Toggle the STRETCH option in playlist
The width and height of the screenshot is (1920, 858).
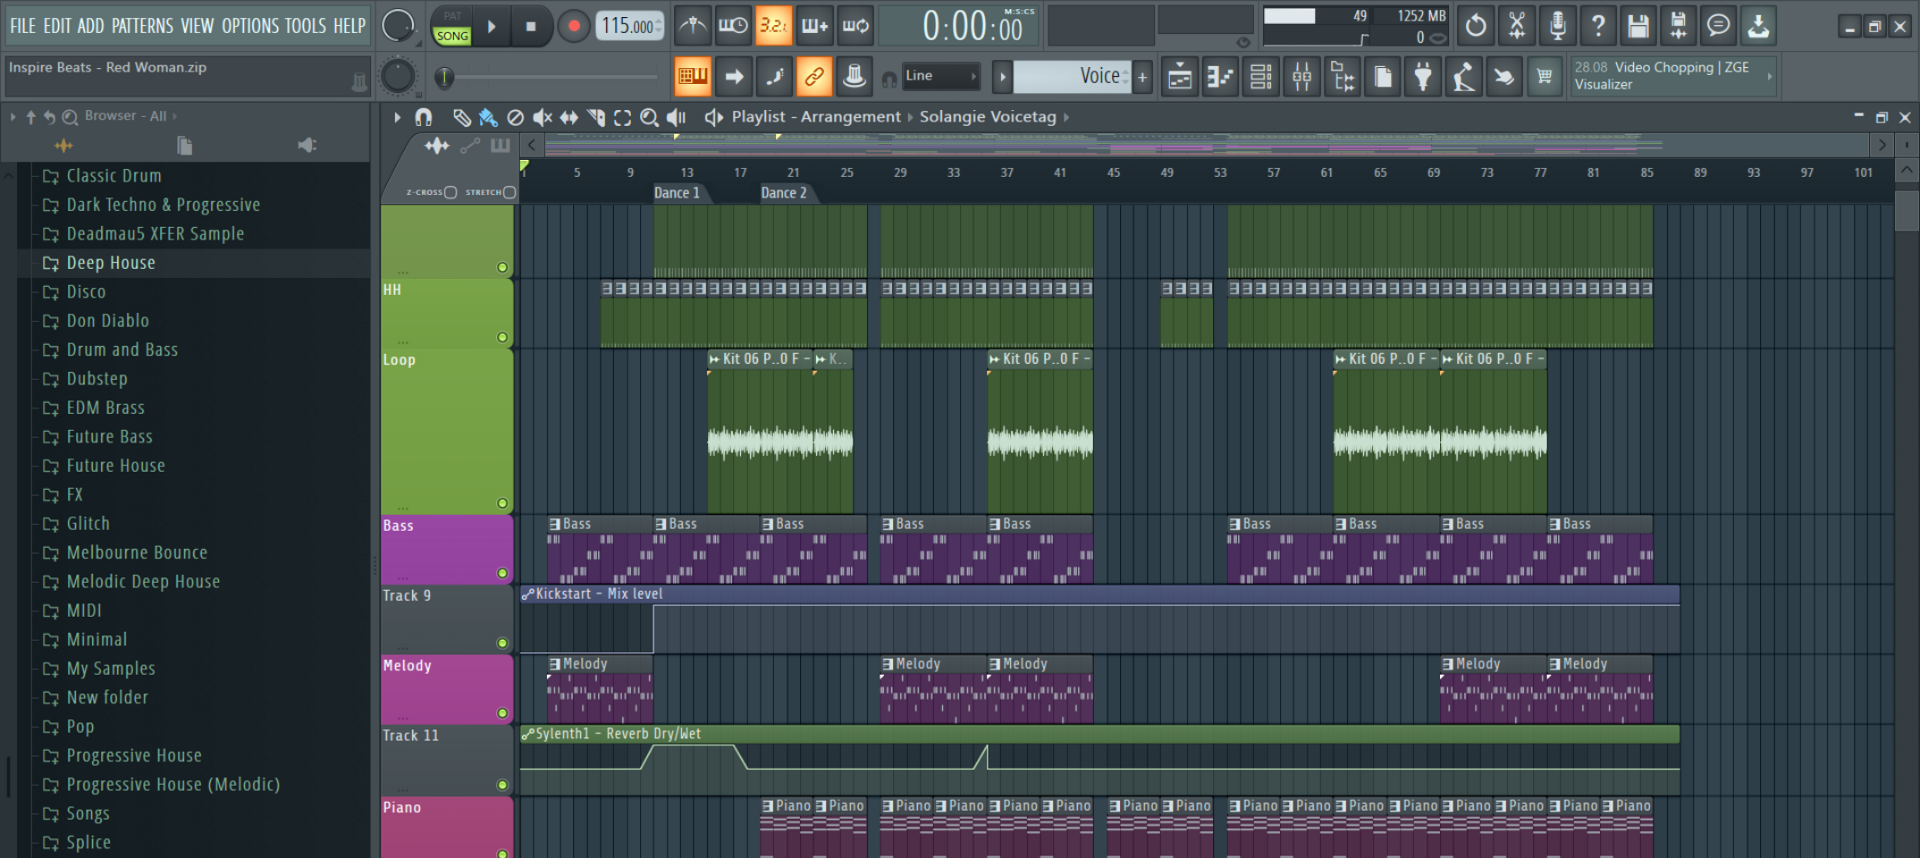509,192
